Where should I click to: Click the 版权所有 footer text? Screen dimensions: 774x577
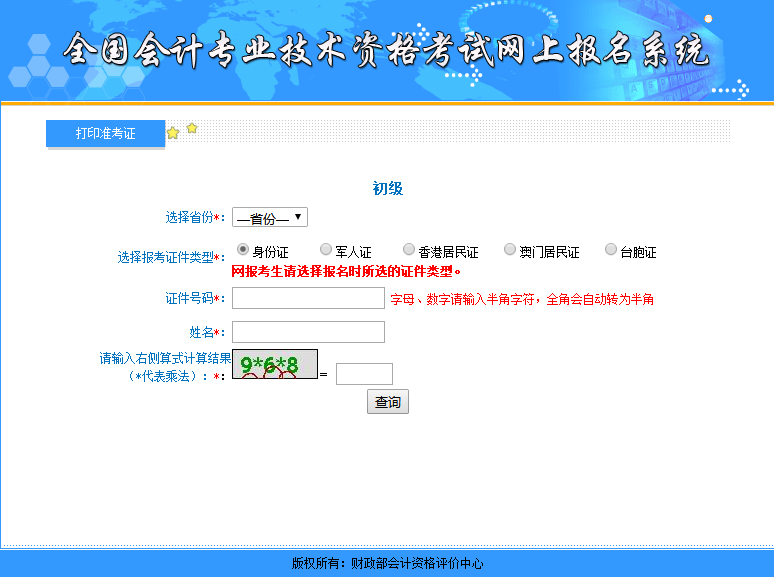tap(387, 563)
